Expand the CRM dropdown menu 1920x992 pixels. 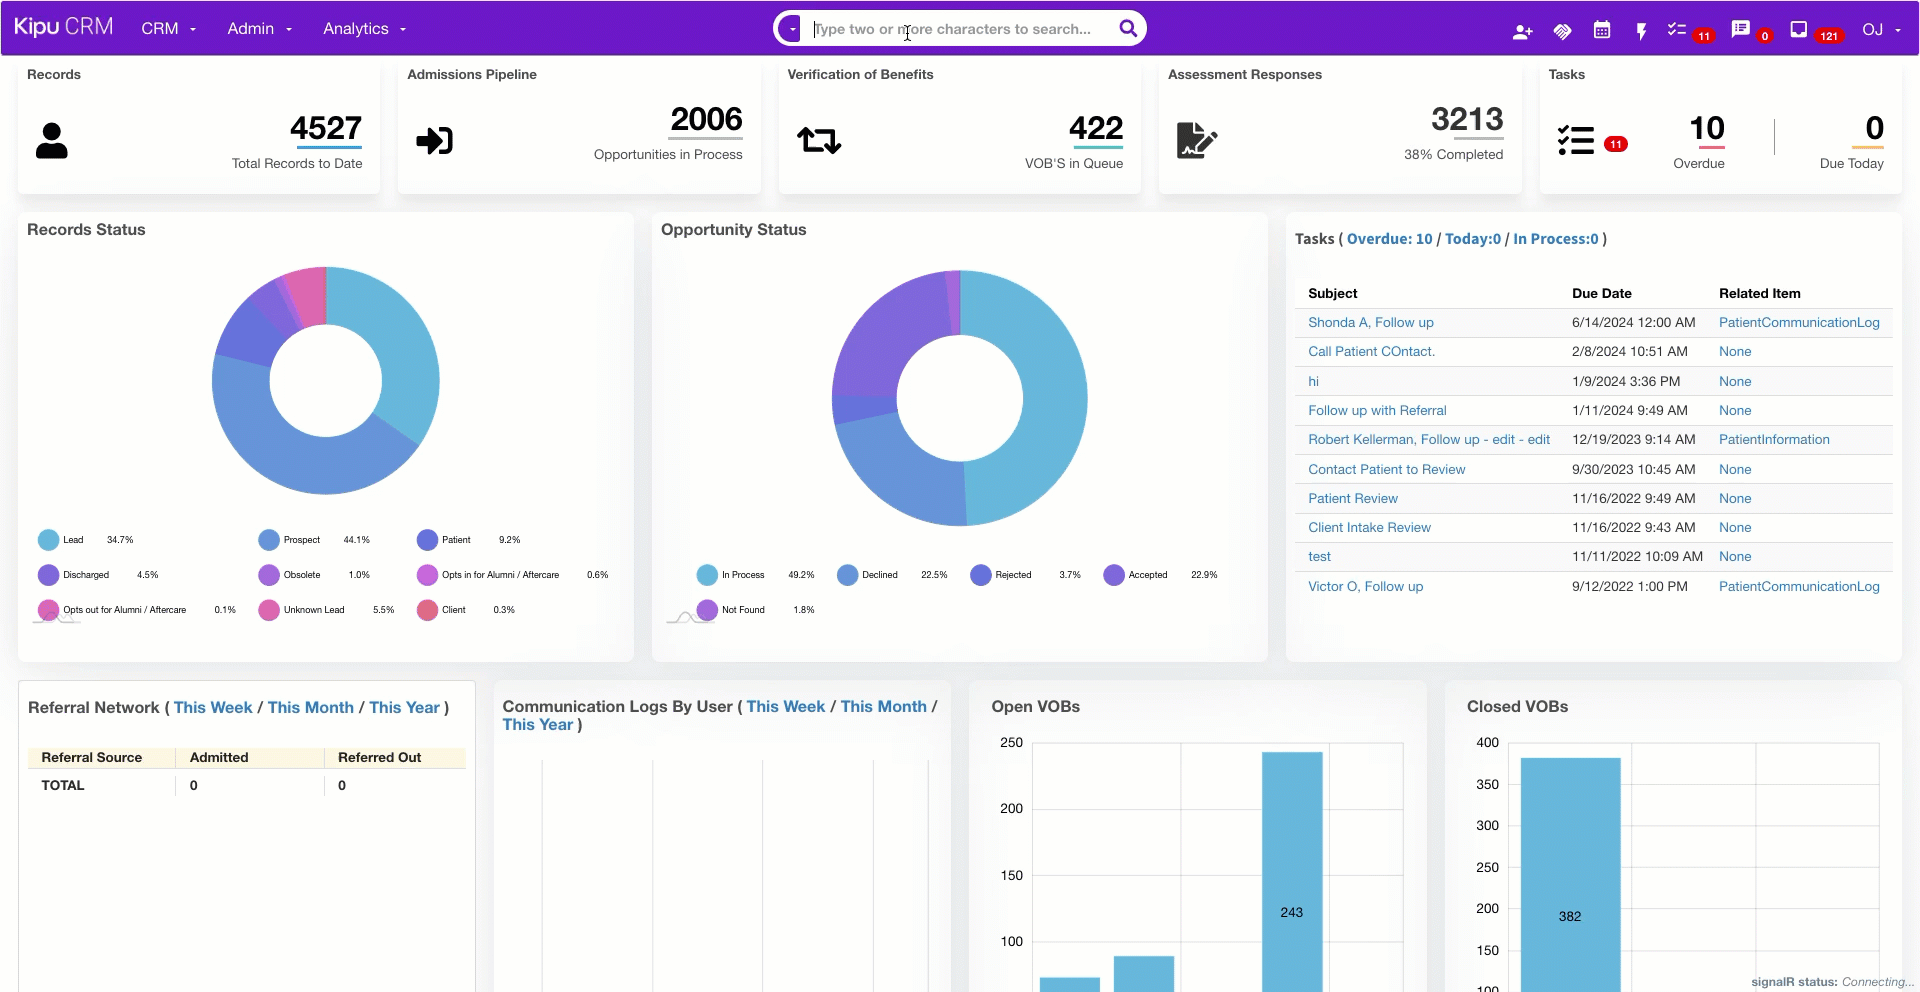[x=168, y=29]
